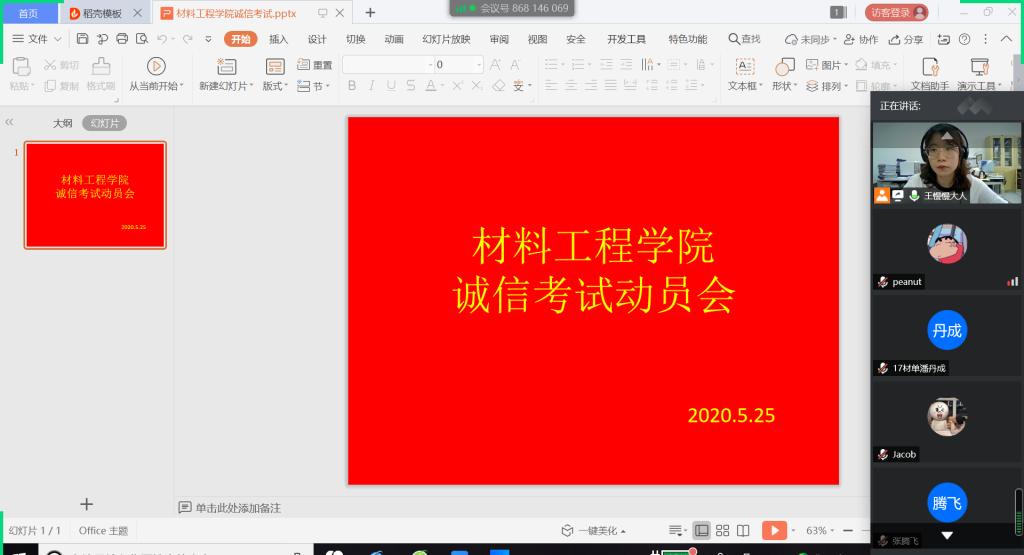Viewport: 1024px width, 555px height.
Task: Select slide 1 thumbnail in the panel
Action: point(95,195)
